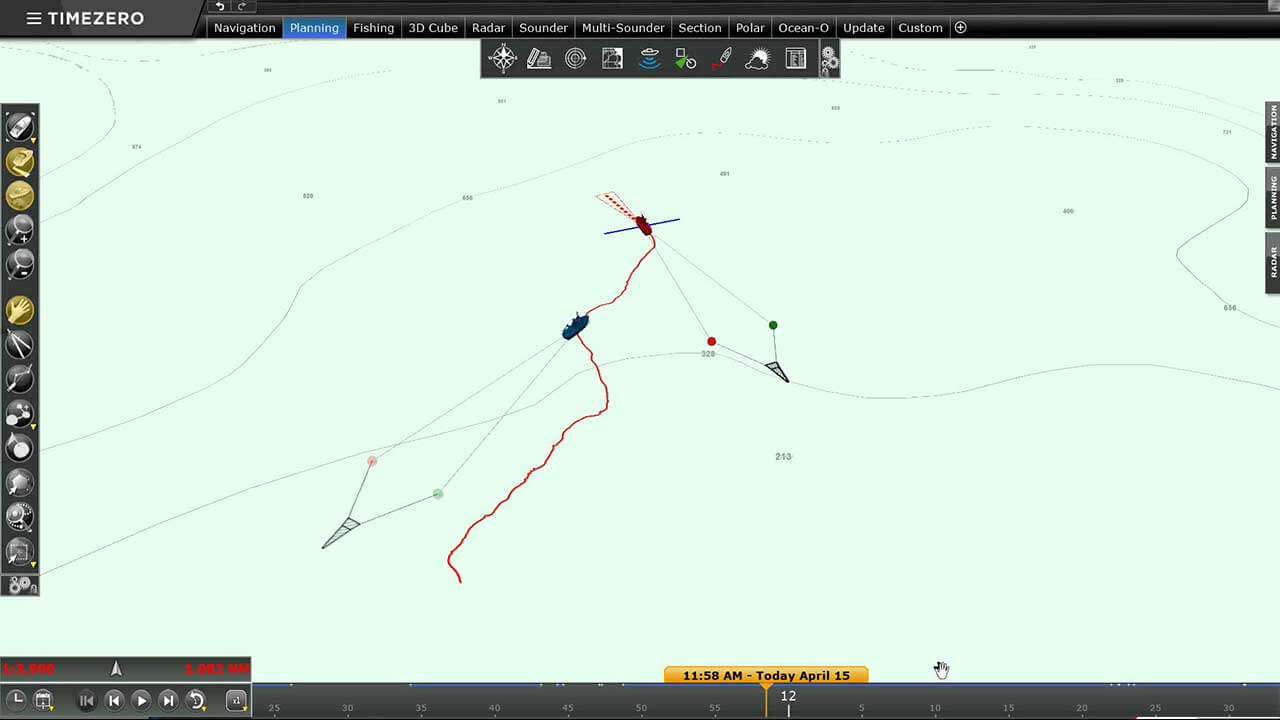Switch to the Multi-Sounder tab
Viewport: 1280px width, 720px height.
pos(623,28)
